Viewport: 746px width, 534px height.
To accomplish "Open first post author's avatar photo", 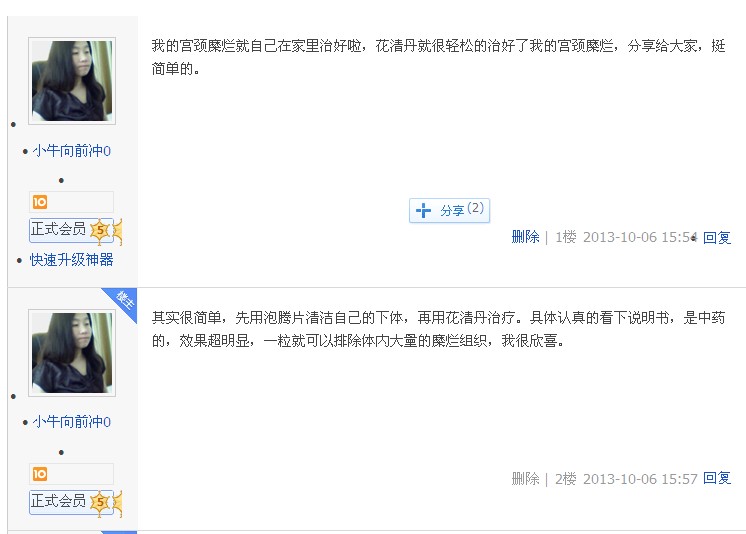I will click(x=72, y=81).
